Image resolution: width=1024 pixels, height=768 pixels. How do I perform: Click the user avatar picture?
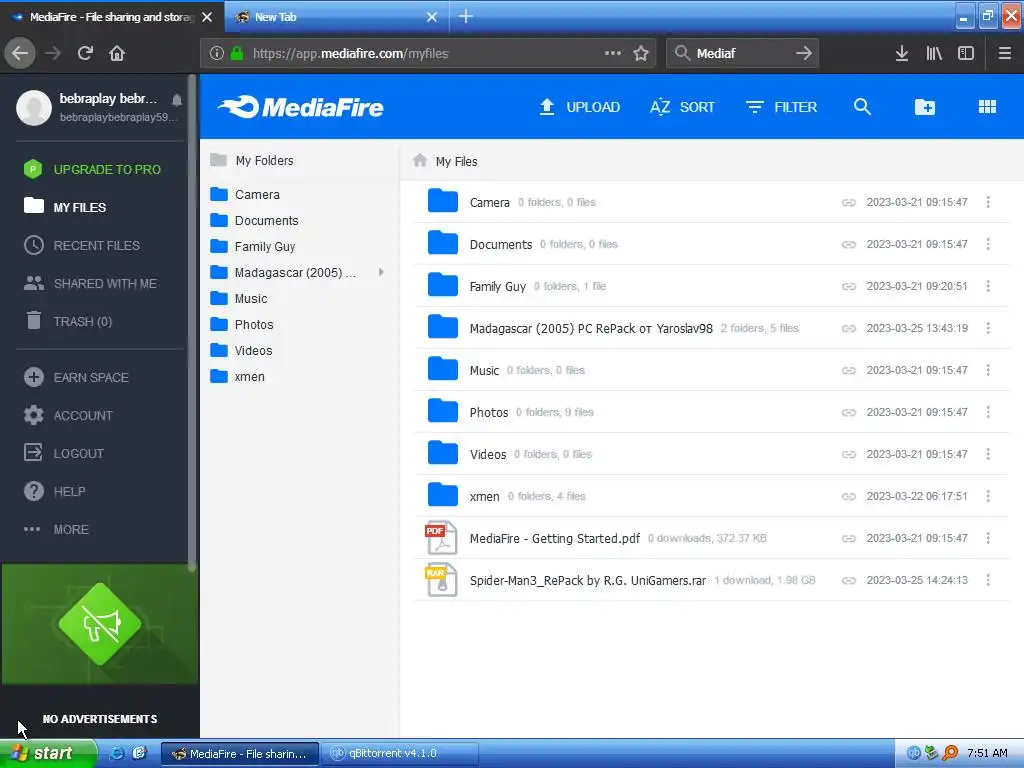(x=34, y=108)
